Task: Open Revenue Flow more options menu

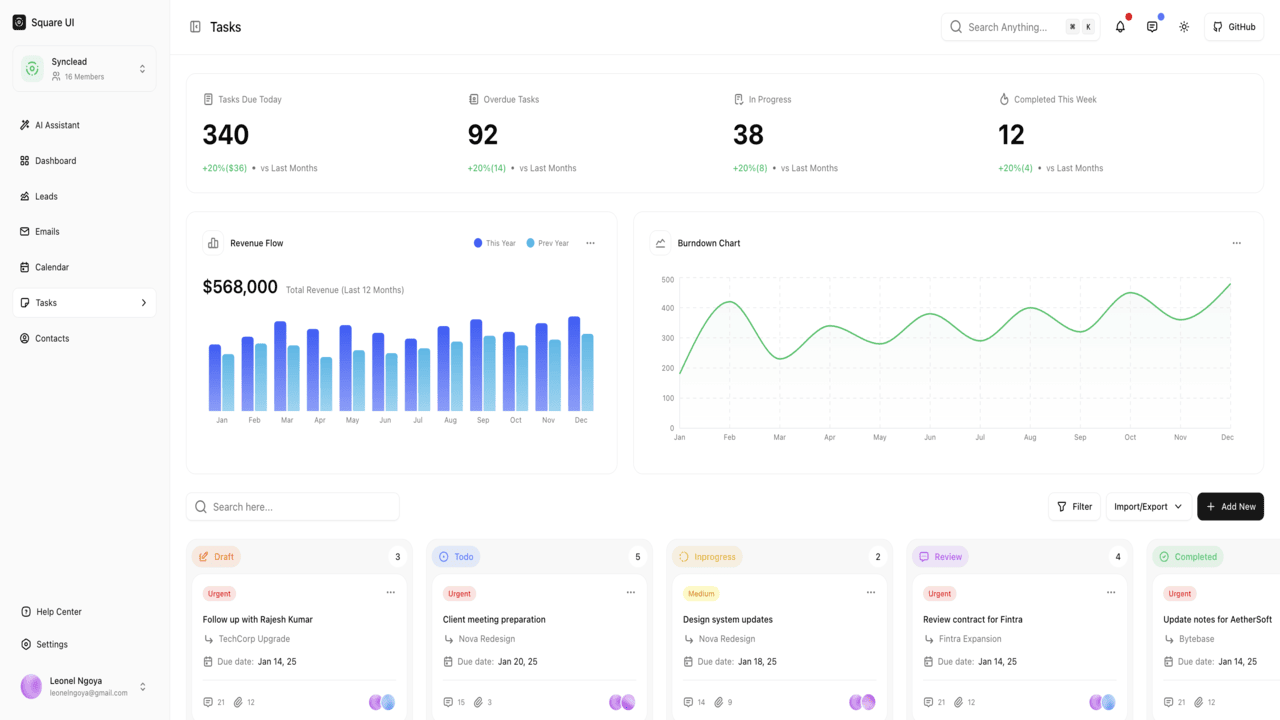Action: pos(590,243)
